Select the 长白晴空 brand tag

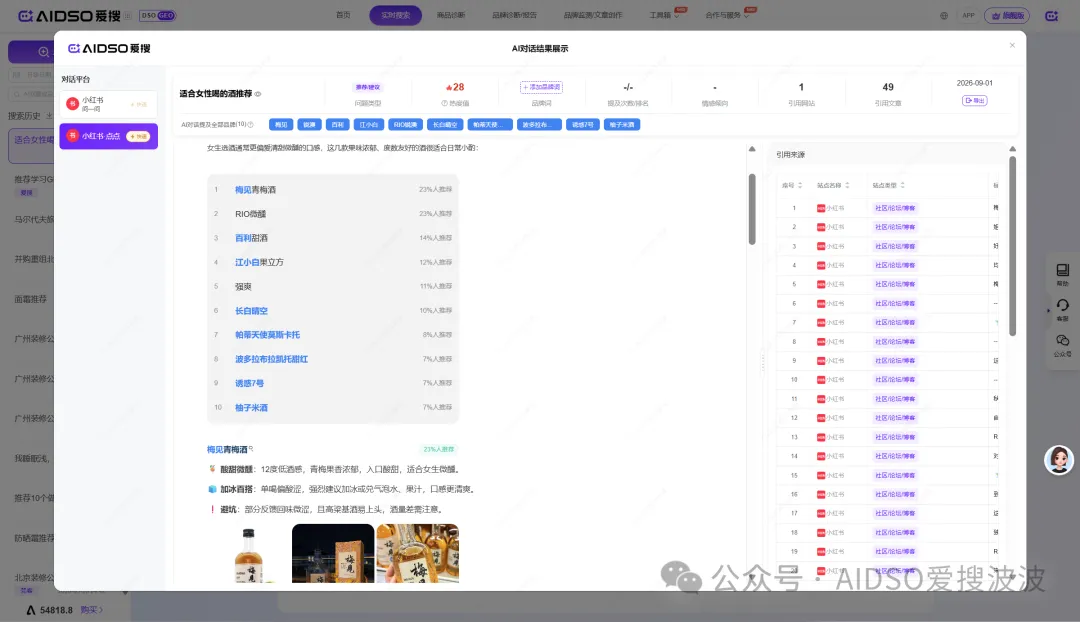click(445, 125)
